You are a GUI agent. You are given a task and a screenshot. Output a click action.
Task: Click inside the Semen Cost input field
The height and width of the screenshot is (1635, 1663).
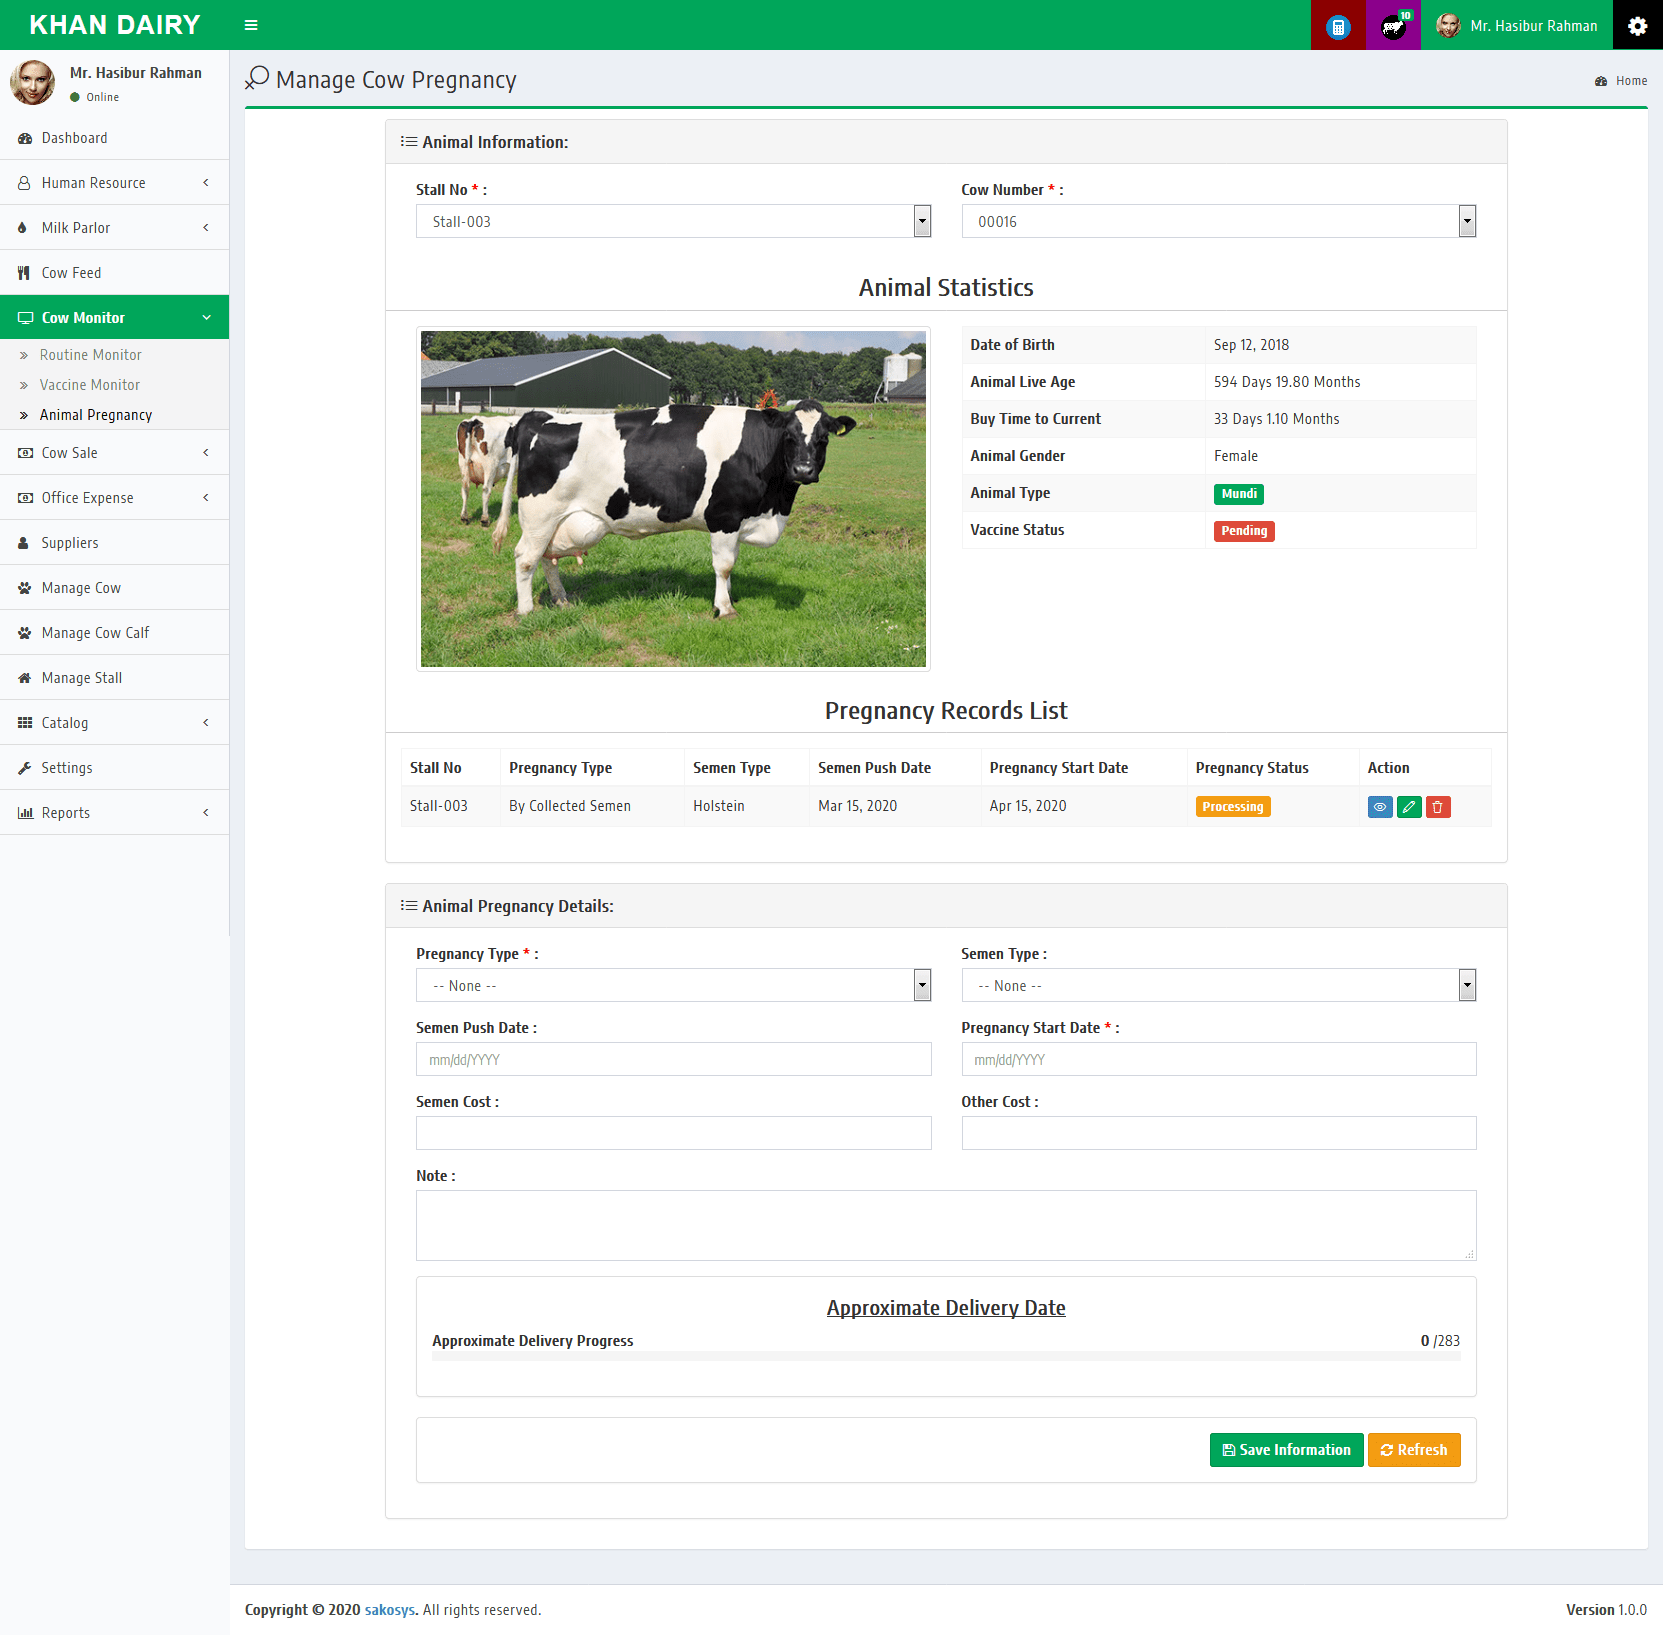point(673,1132)
